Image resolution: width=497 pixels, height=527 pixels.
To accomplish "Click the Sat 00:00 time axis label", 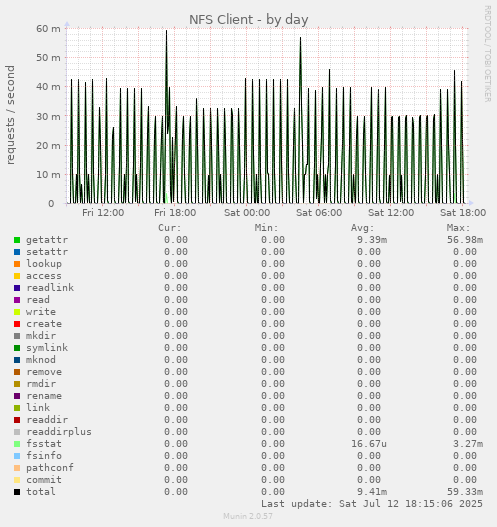I will (247, 213).
